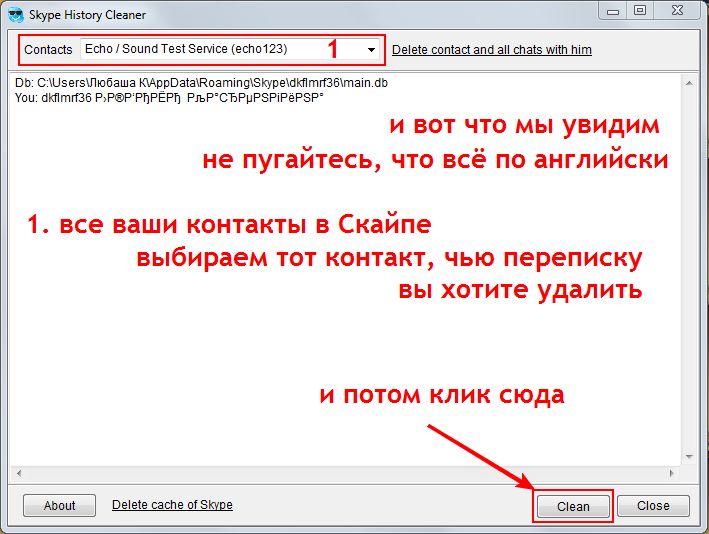Open the Contacts dropdown arrow
Screen dimensions: 709x534
371,50
